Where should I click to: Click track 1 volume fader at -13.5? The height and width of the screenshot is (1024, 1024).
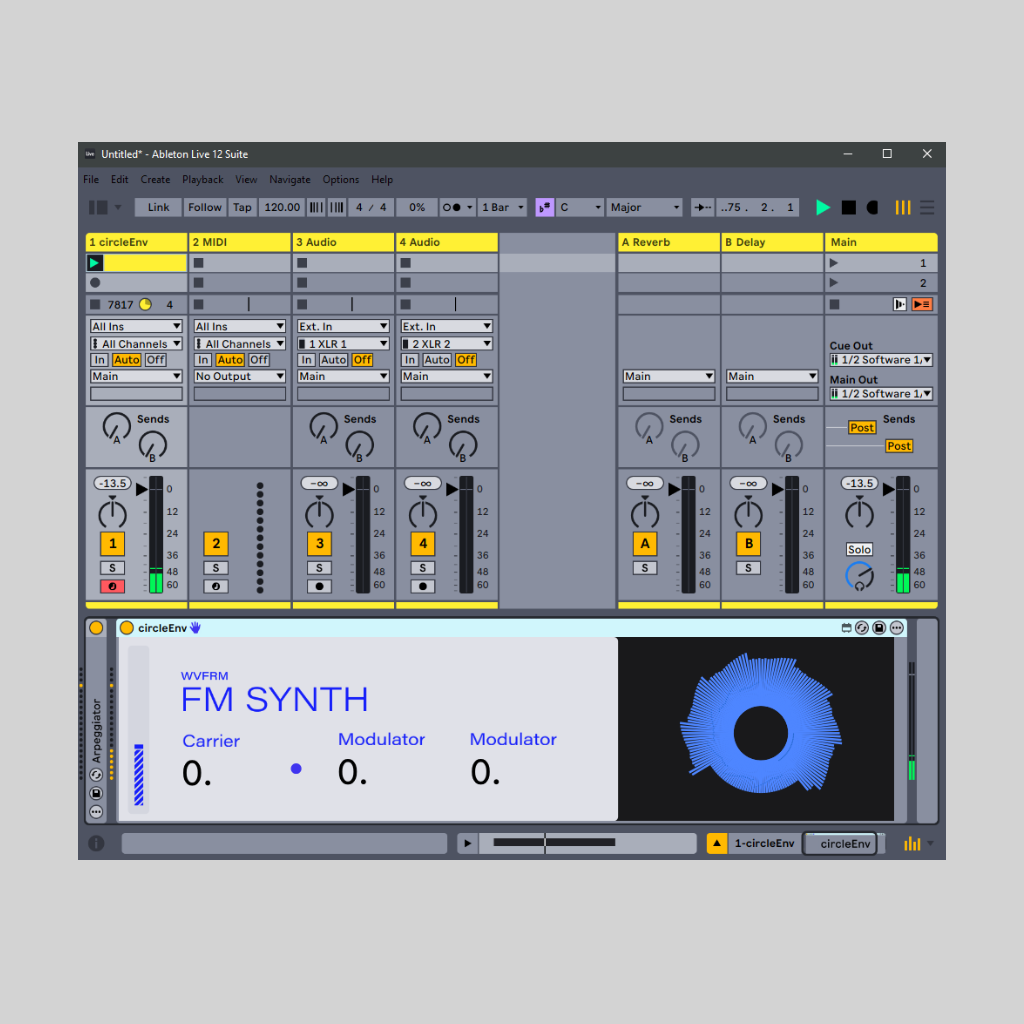tap(112, 484)
